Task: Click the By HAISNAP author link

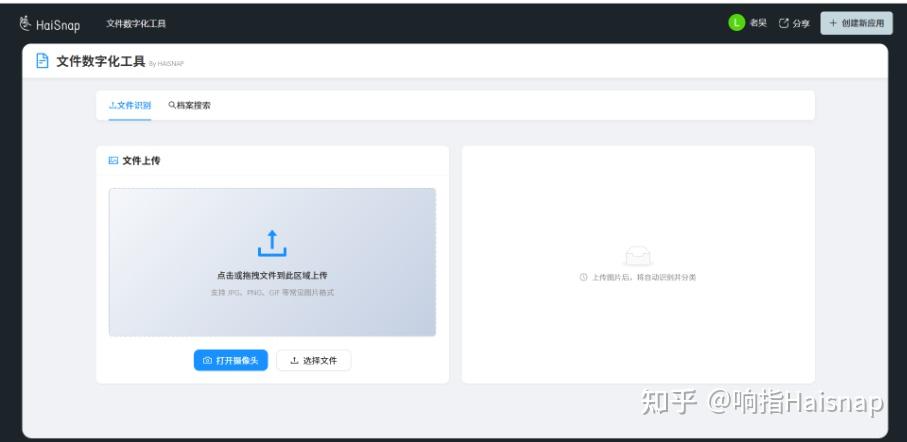Action: pyautogui.click(x=166, y=64)
